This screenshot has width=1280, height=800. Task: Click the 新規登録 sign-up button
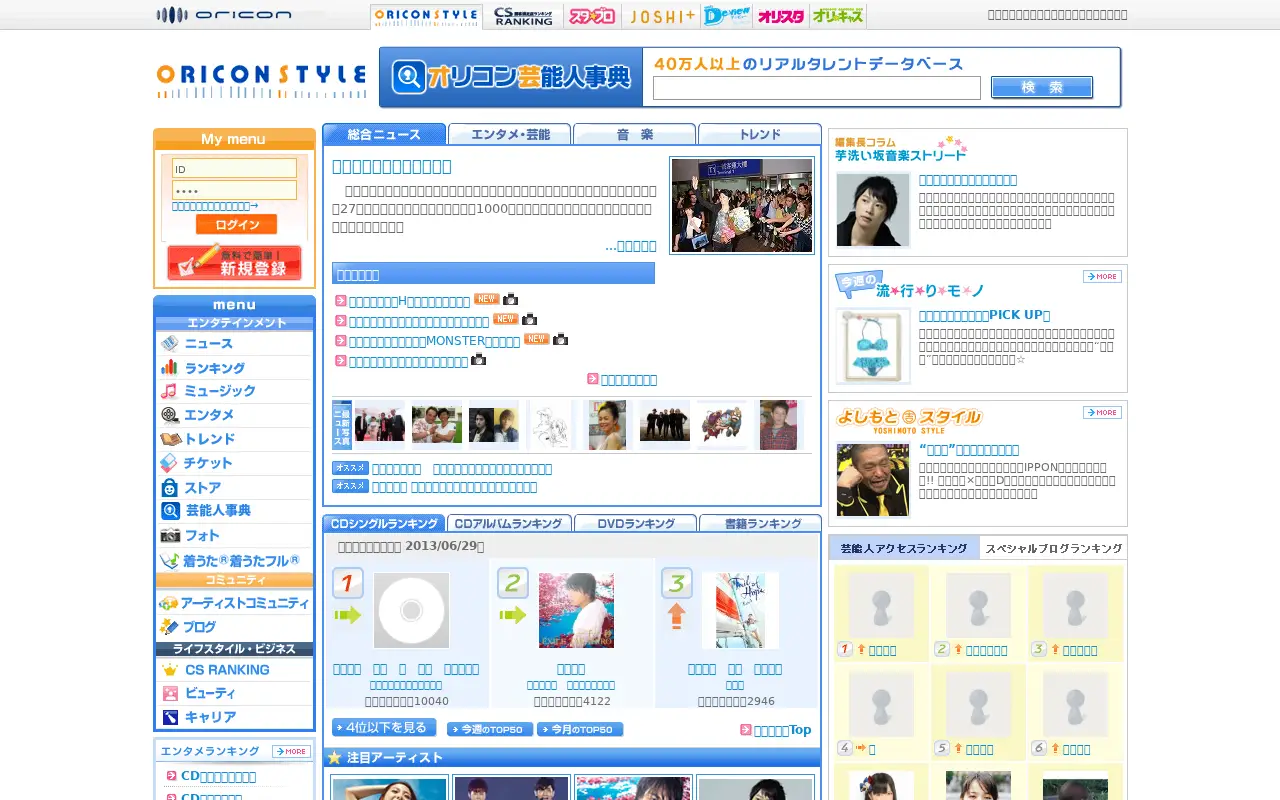click(x=234, y=263)
